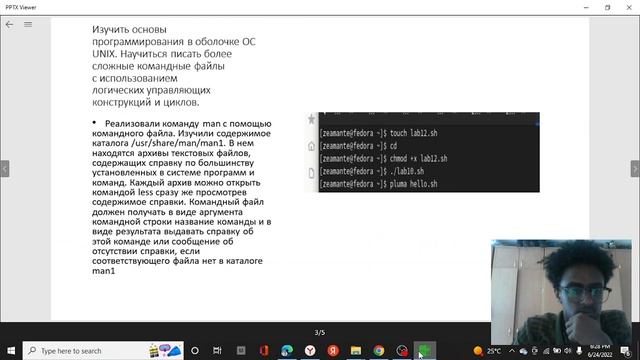Open the round dark app icon next to Chrome
This screenshot has height=360, width=640.
[402, 351]
